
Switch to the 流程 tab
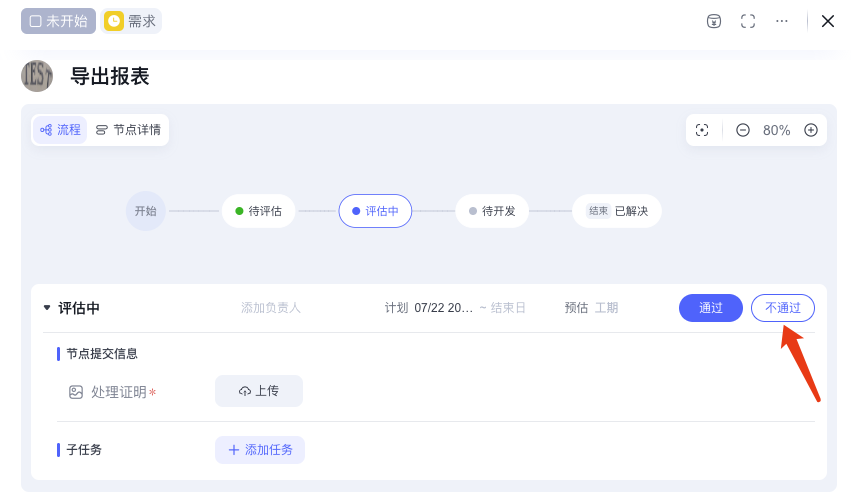click(x=60, y=130)
